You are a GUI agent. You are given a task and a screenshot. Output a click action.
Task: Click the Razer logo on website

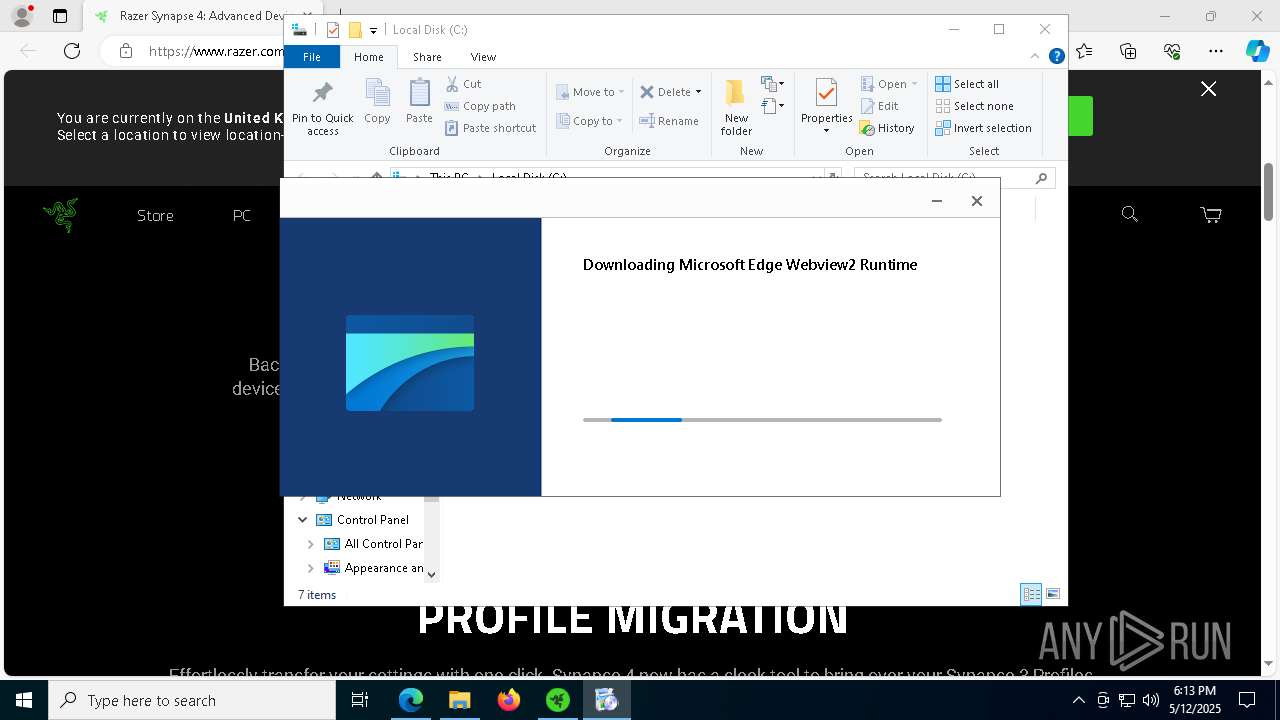coord(61,215)
